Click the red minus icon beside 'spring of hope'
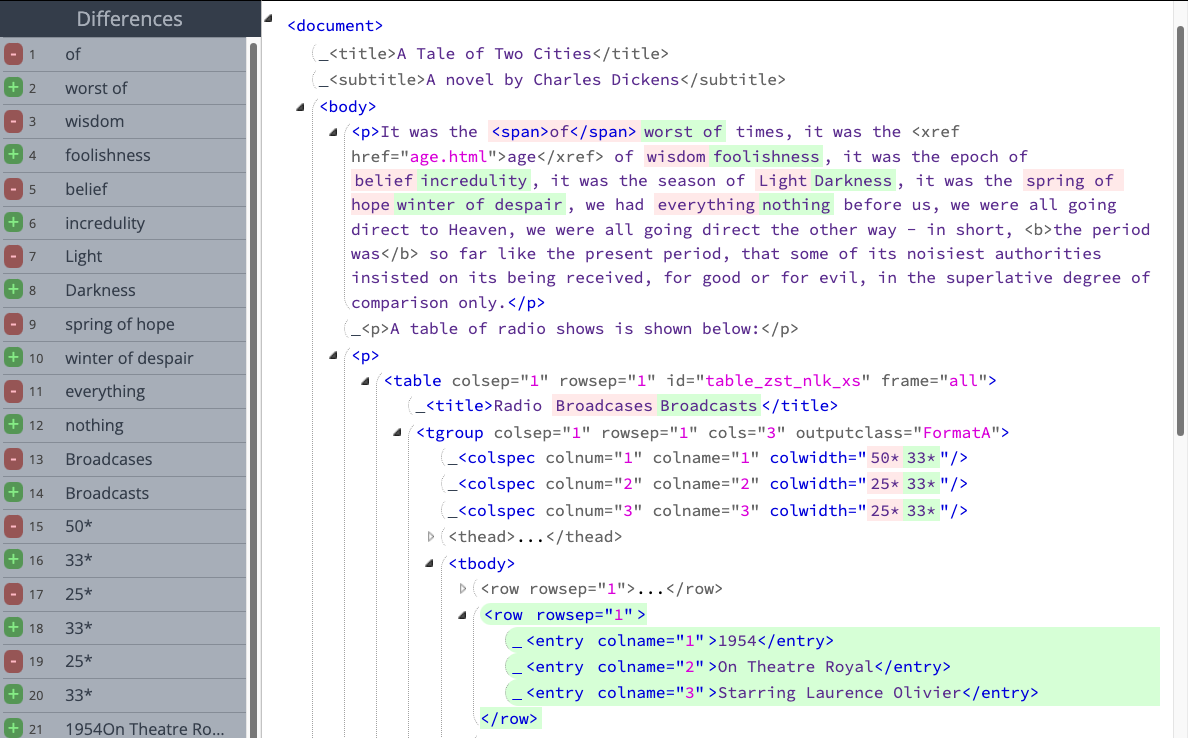Screen dimensions: 1188x738 (13, 324)
